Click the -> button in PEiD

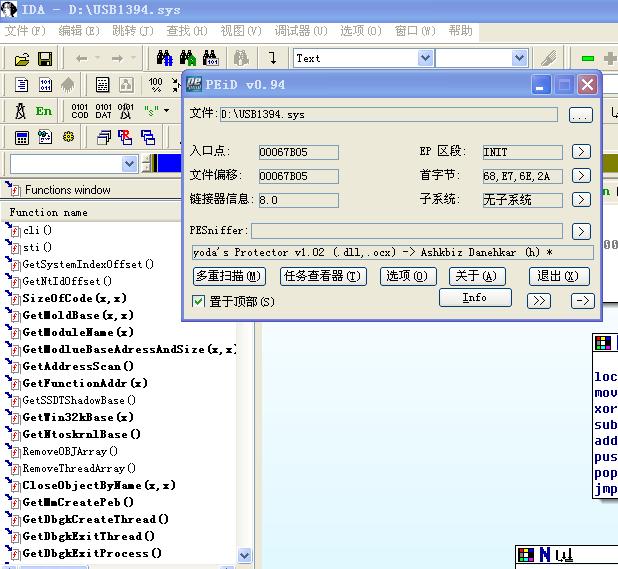(582, 301)
